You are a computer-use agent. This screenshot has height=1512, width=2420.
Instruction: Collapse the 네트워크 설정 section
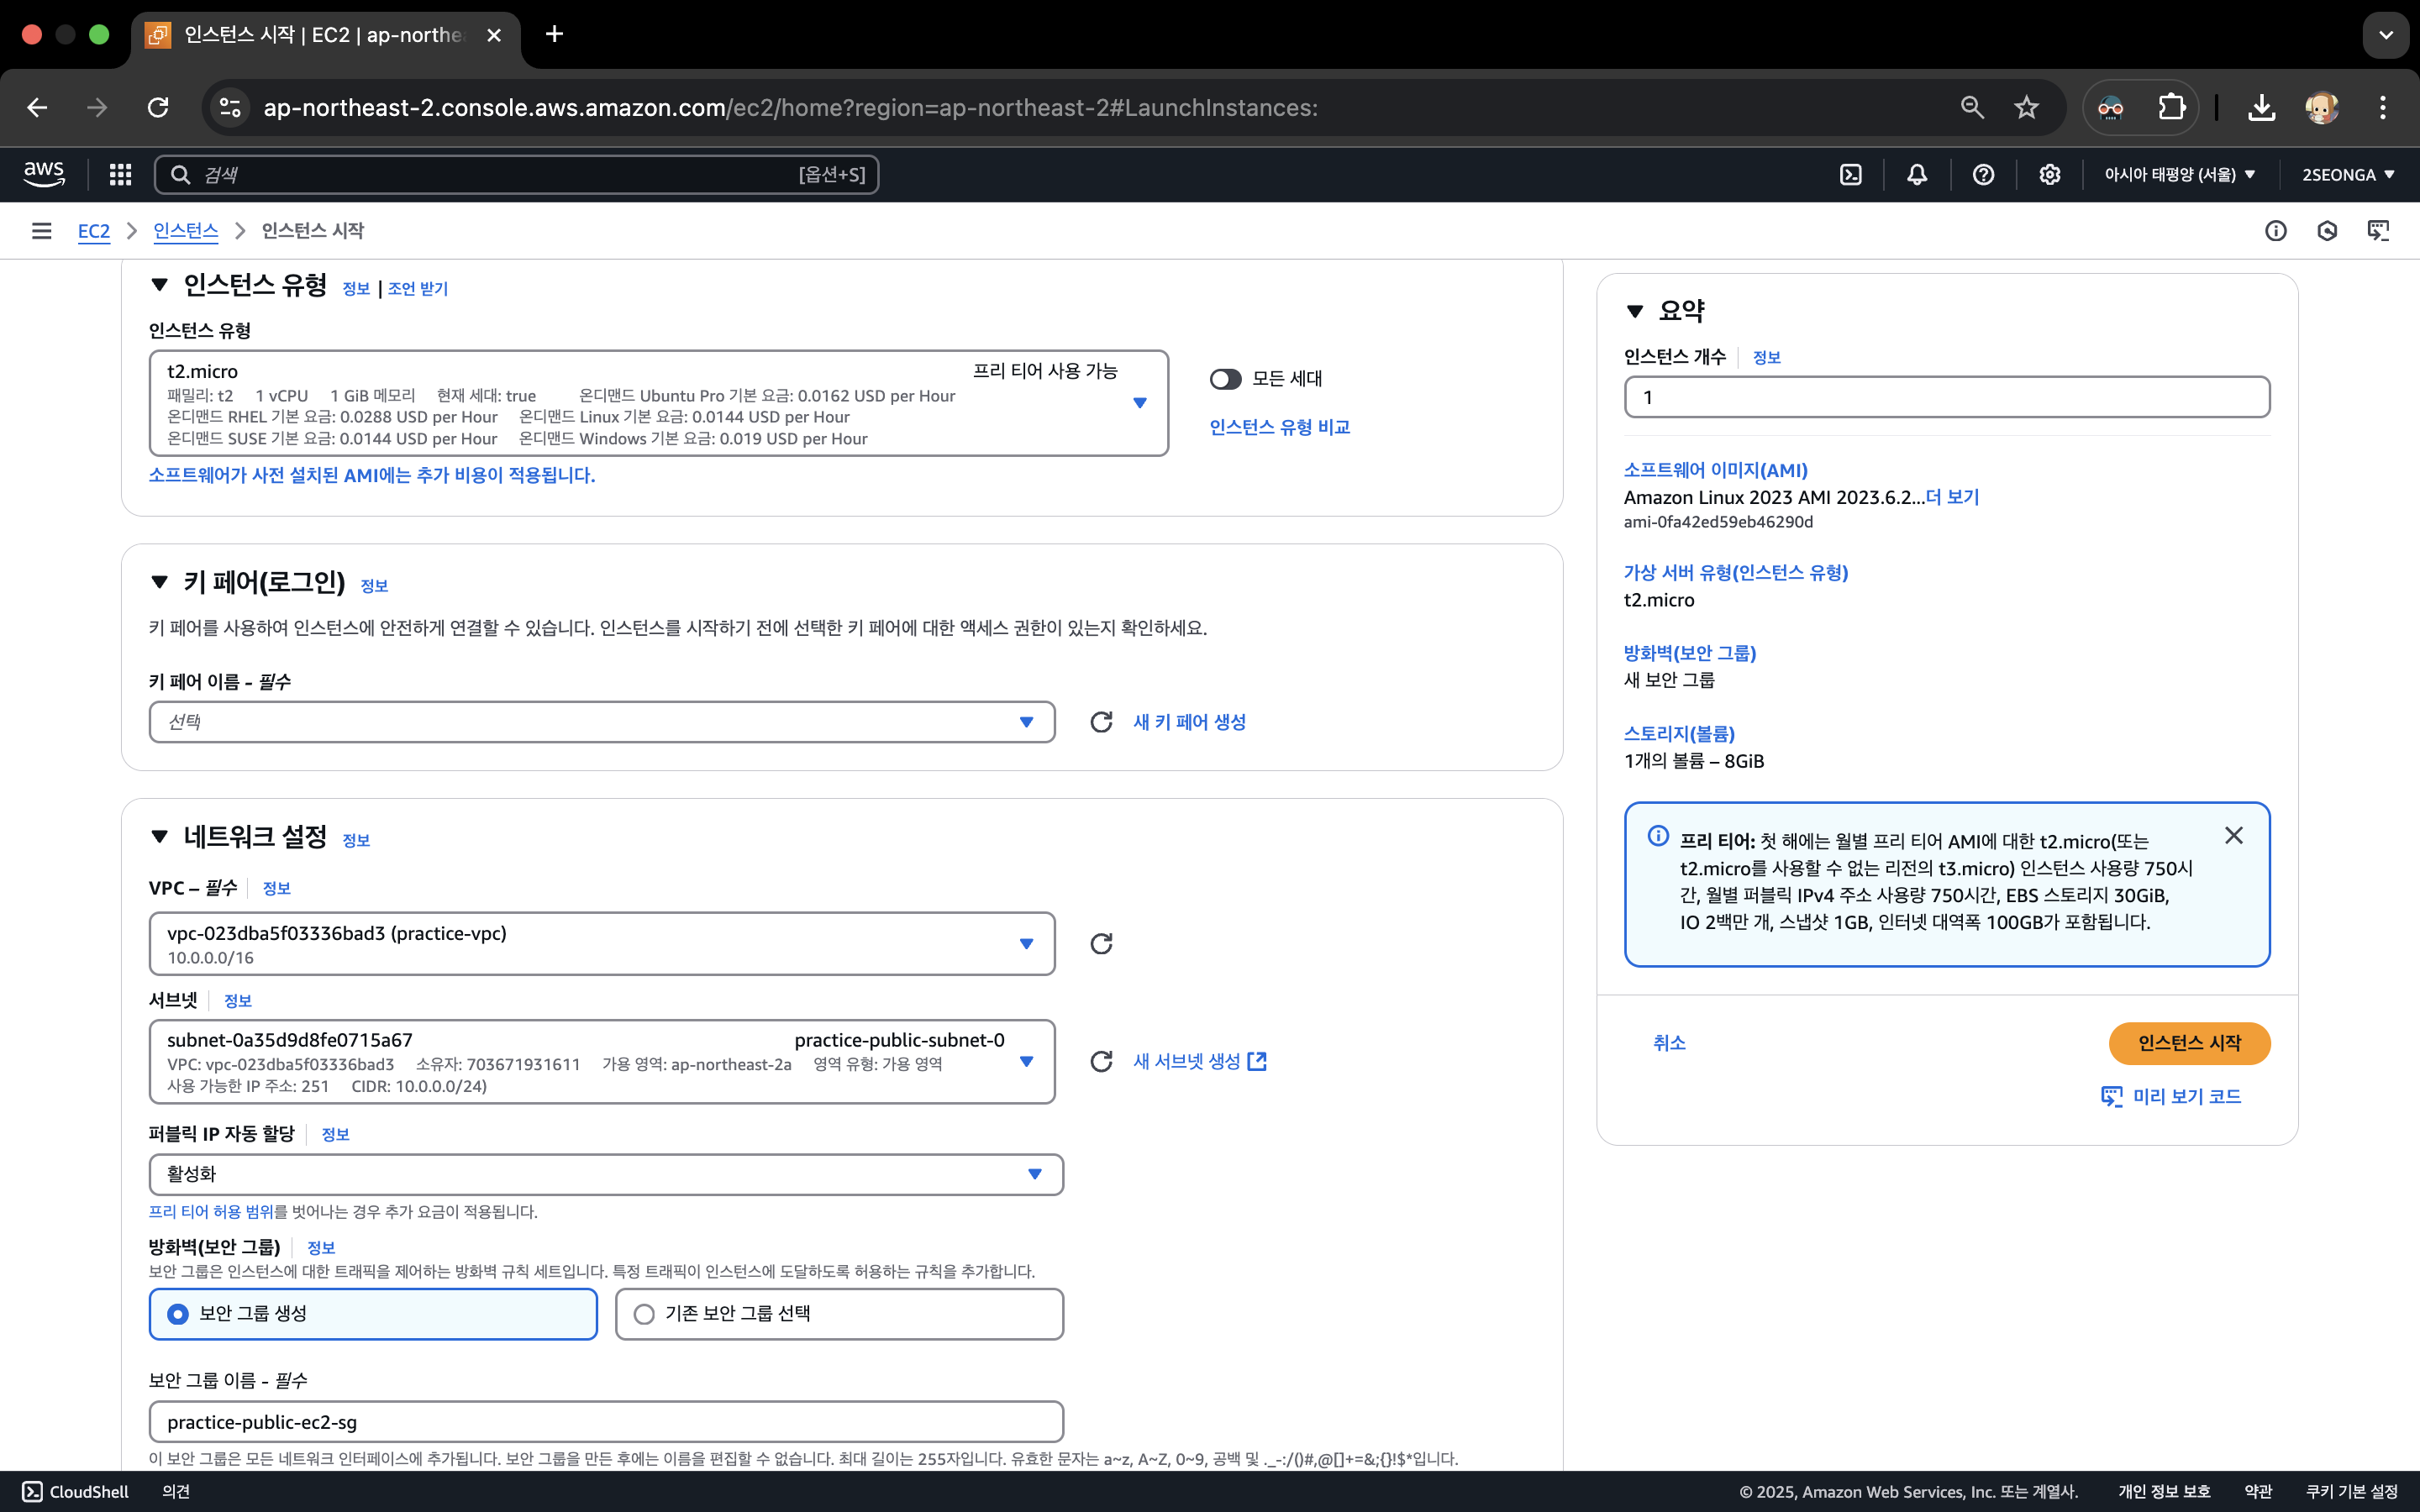(159, 837)
